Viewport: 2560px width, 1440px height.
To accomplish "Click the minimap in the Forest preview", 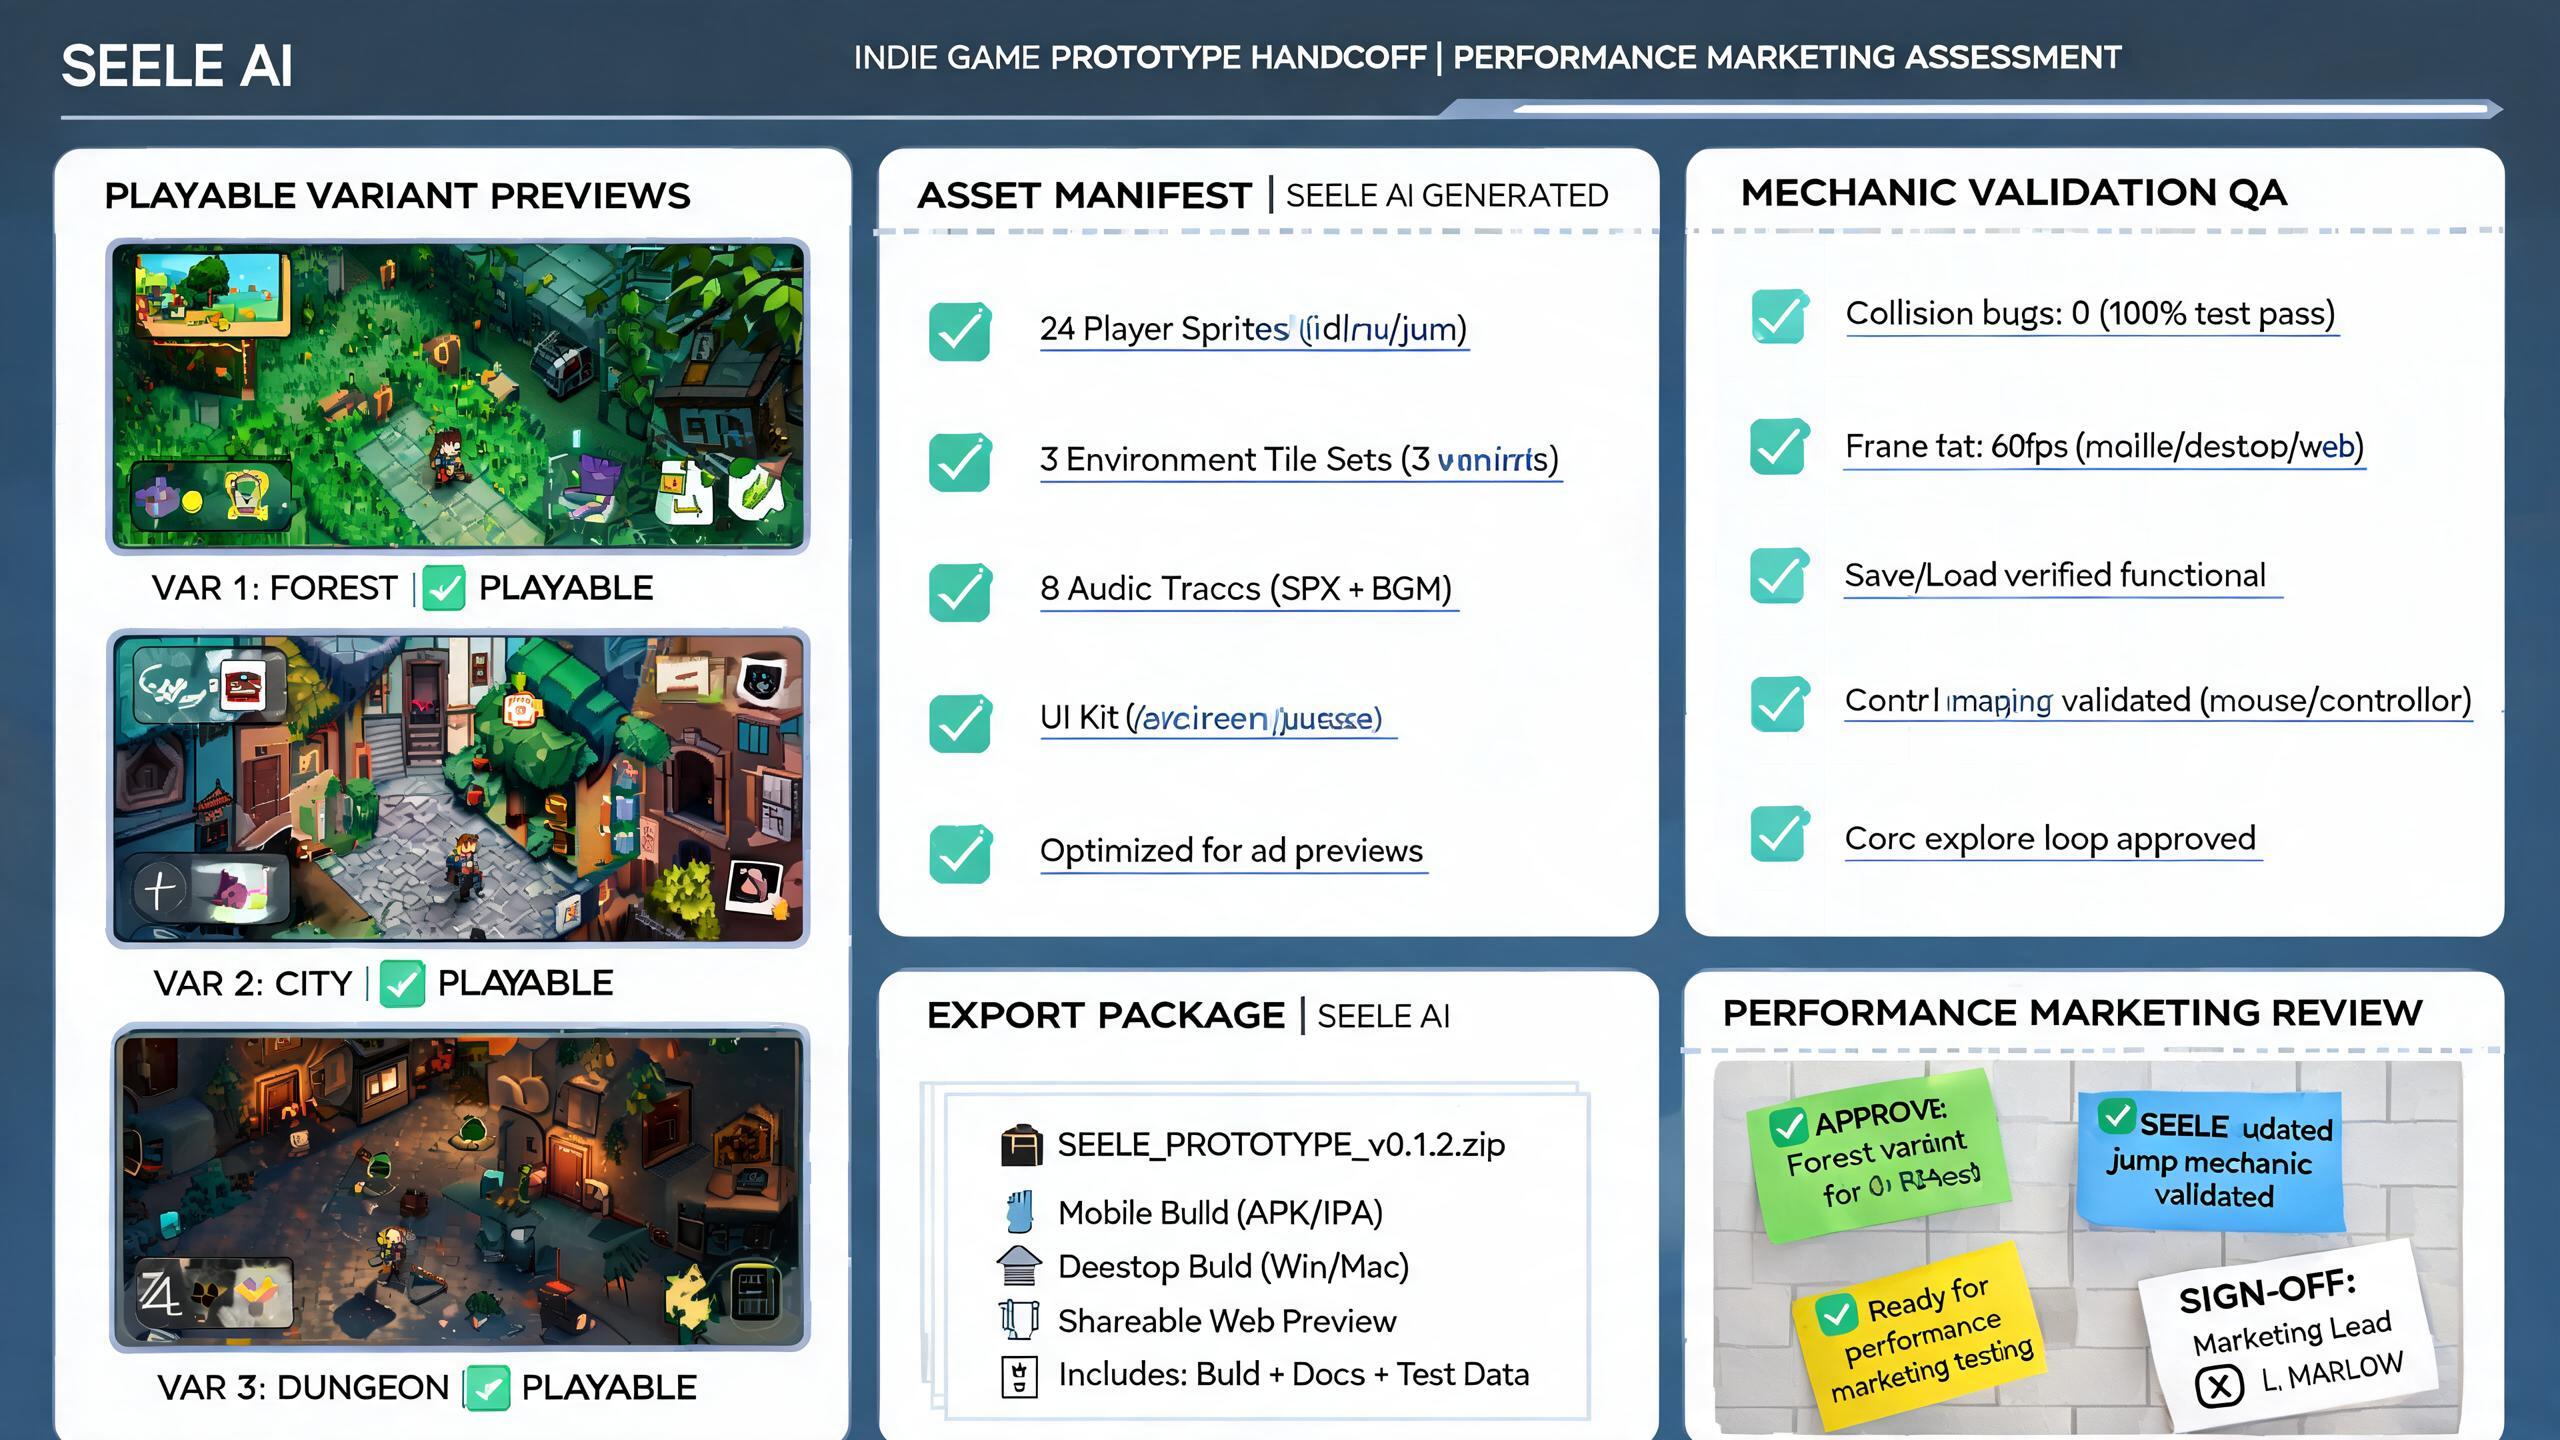I will pyautogui.click(x=212, y=294).
